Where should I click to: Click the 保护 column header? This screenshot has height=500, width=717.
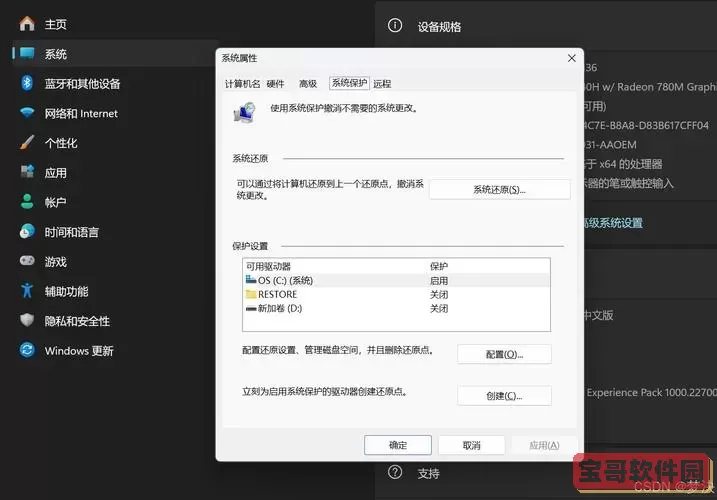[439, 266]
